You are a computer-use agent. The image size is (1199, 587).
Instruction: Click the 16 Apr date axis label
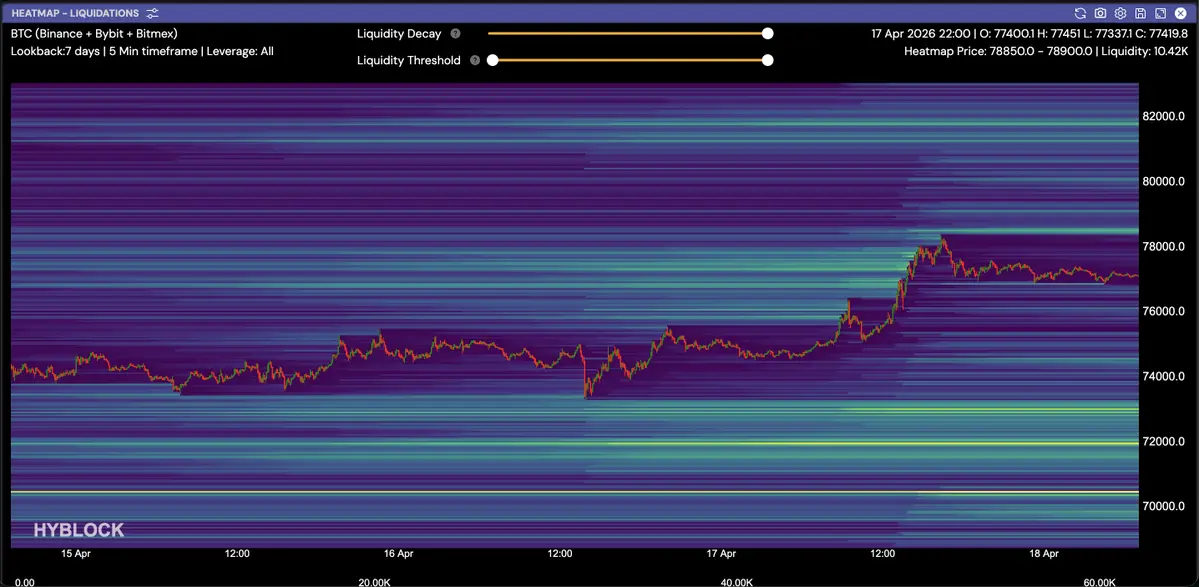click(x=398, y=553)
